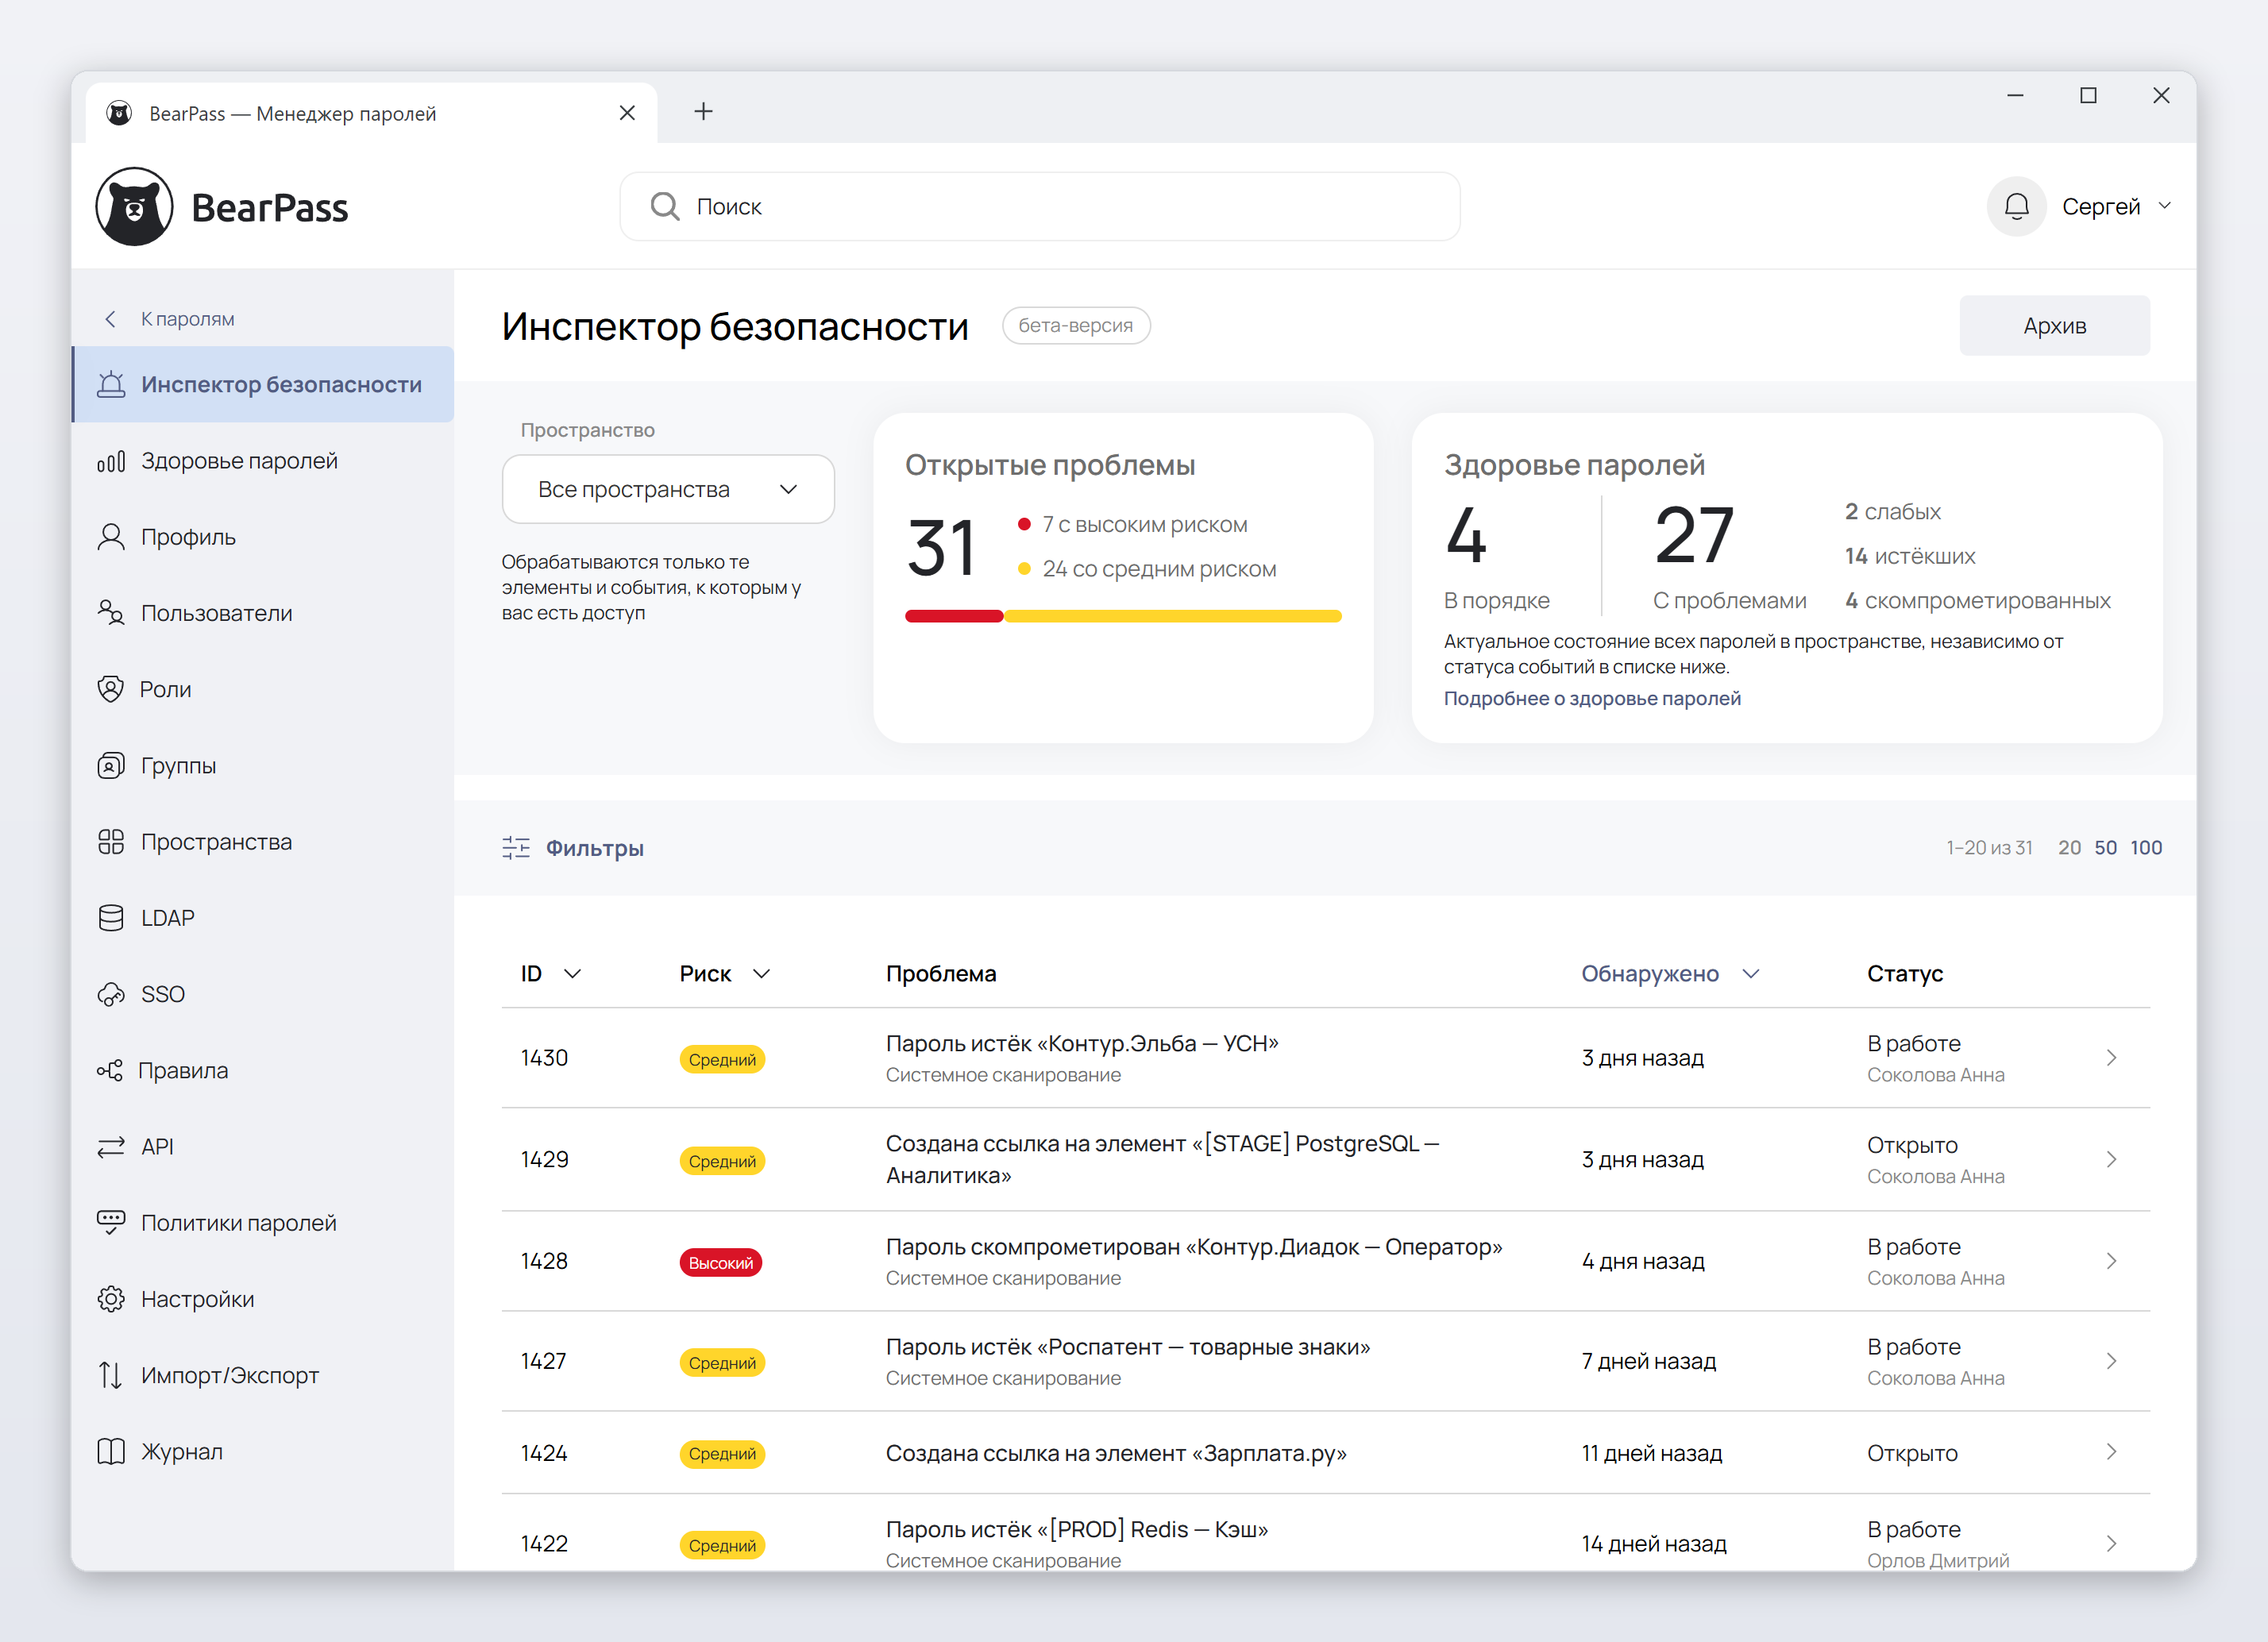2268x1642 pixels.
Task: Click the Средний risk badge for 1430
Action: (x=722, y=1060)
